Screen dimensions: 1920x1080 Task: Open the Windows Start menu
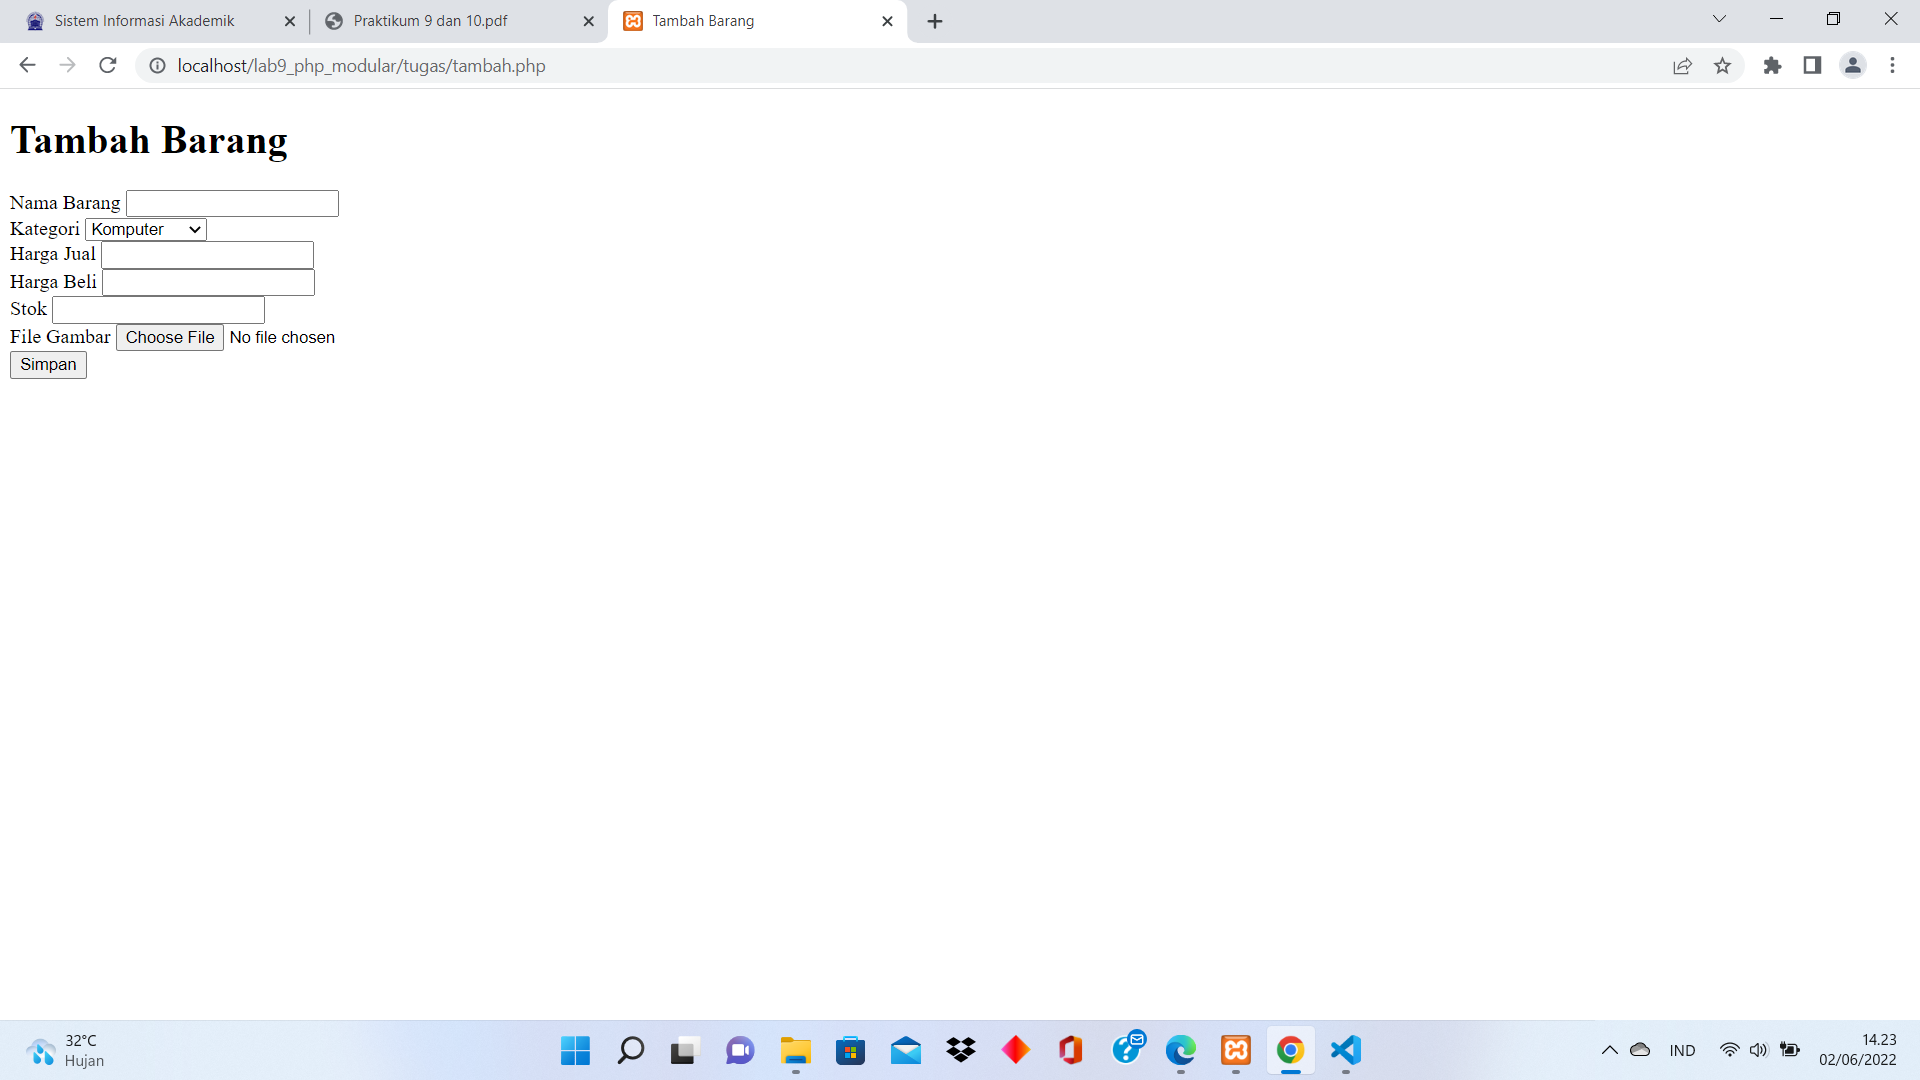click(575, 1050)
